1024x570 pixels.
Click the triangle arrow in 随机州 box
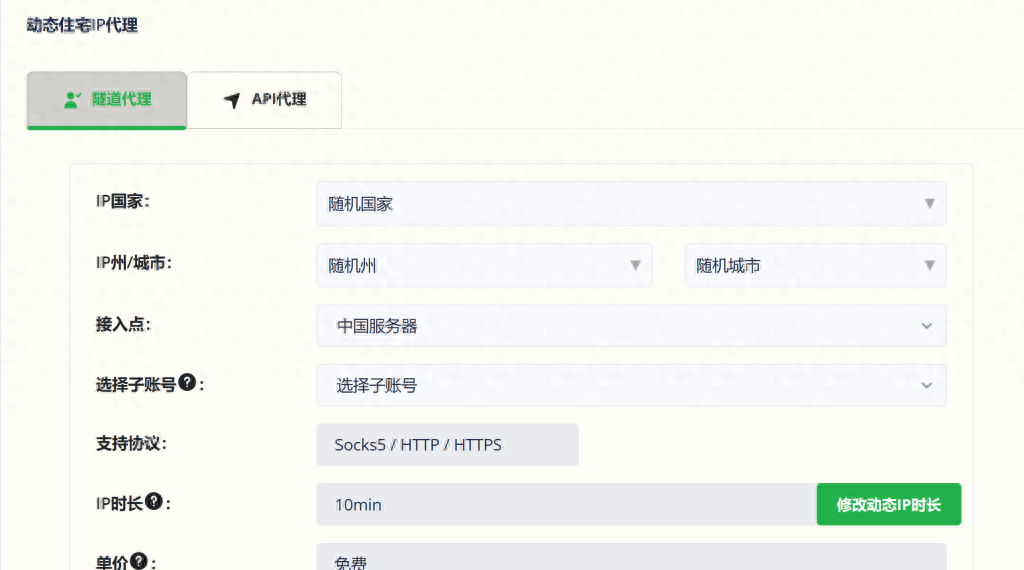click(x=635, y=265)
